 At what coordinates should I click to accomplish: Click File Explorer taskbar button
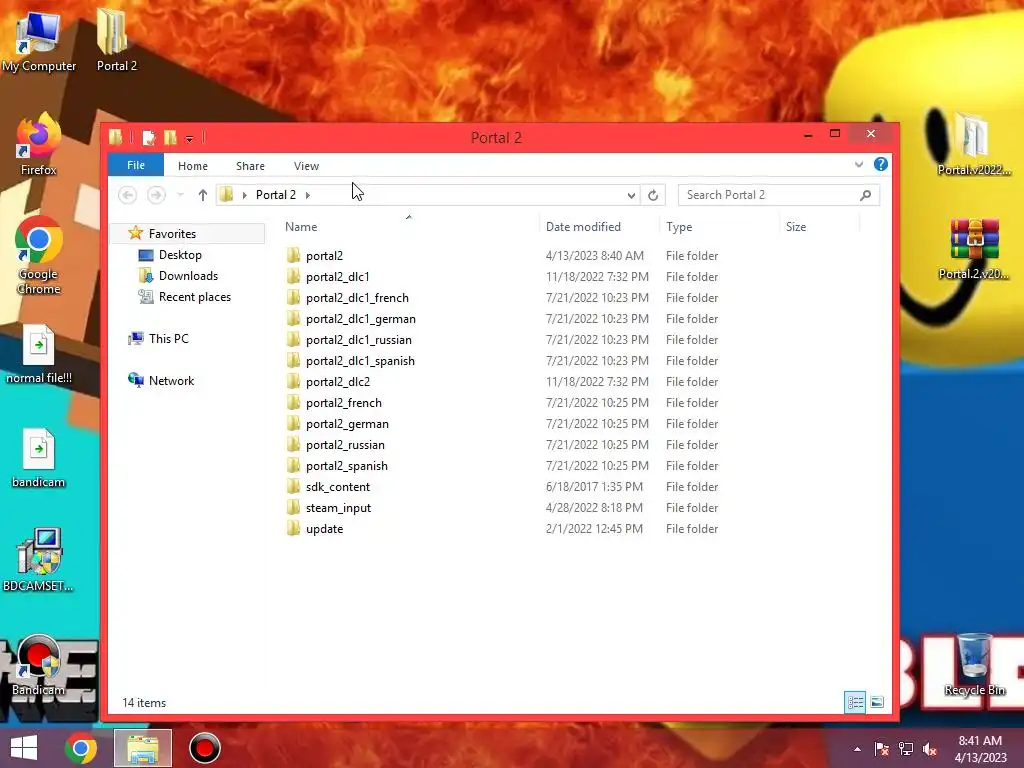pos(143,748)
